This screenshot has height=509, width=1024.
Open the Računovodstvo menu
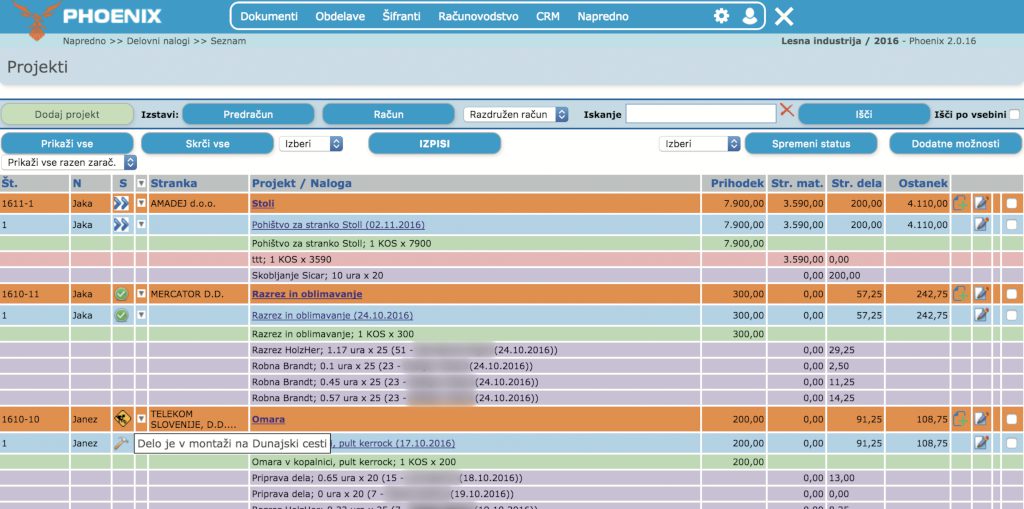[x=480, y=17]
